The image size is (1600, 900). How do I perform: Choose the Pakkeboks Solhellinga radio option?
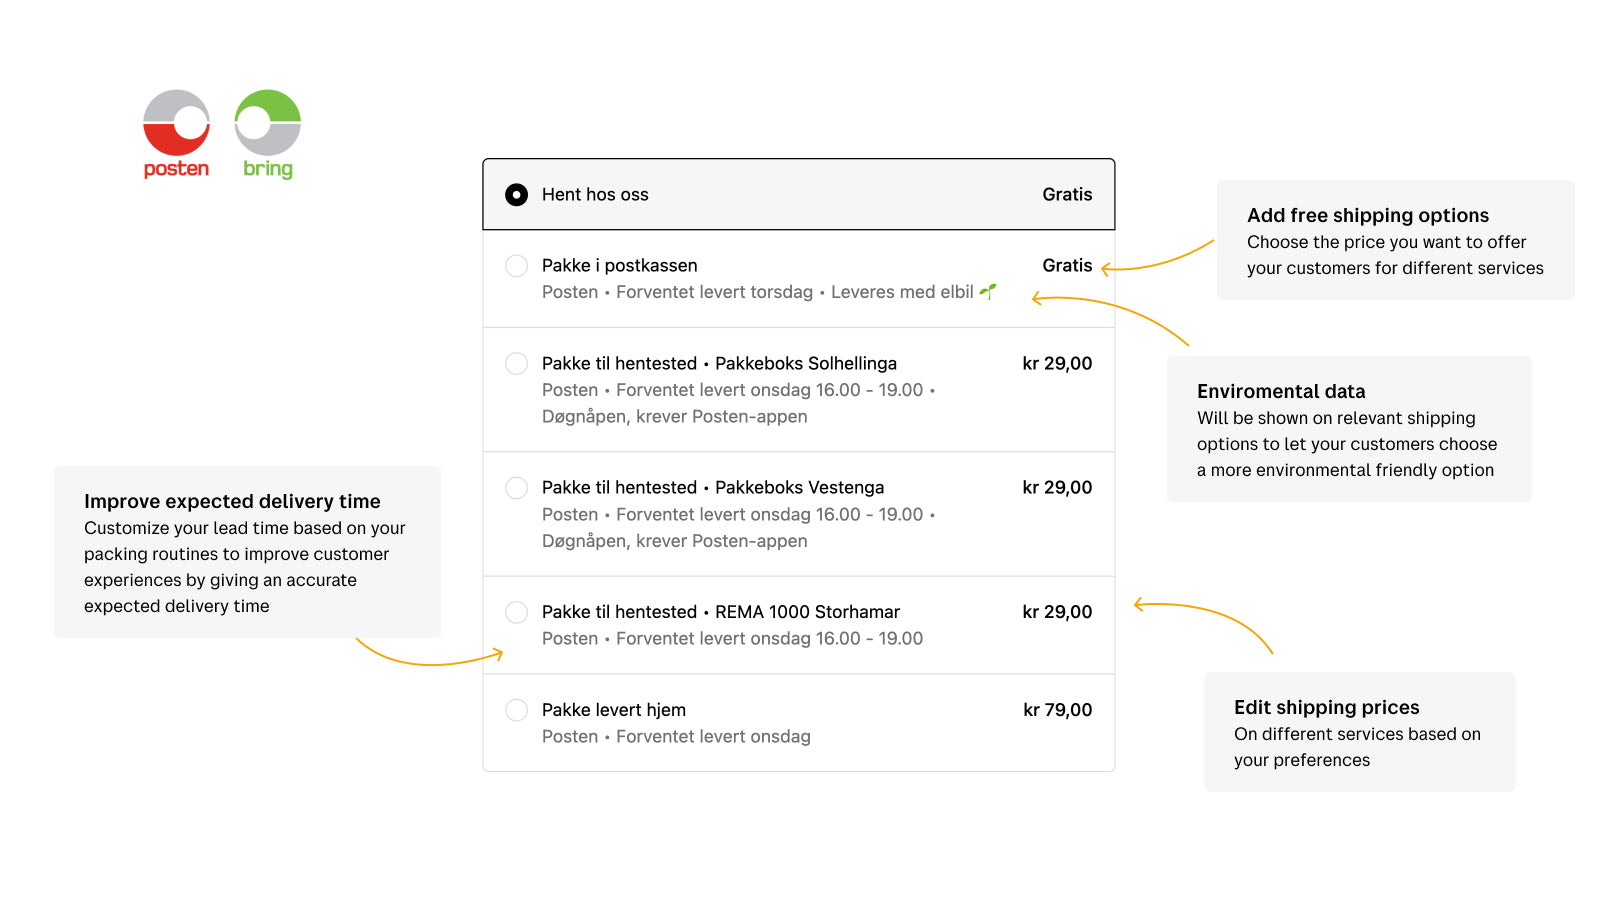[x=516, y=364]
